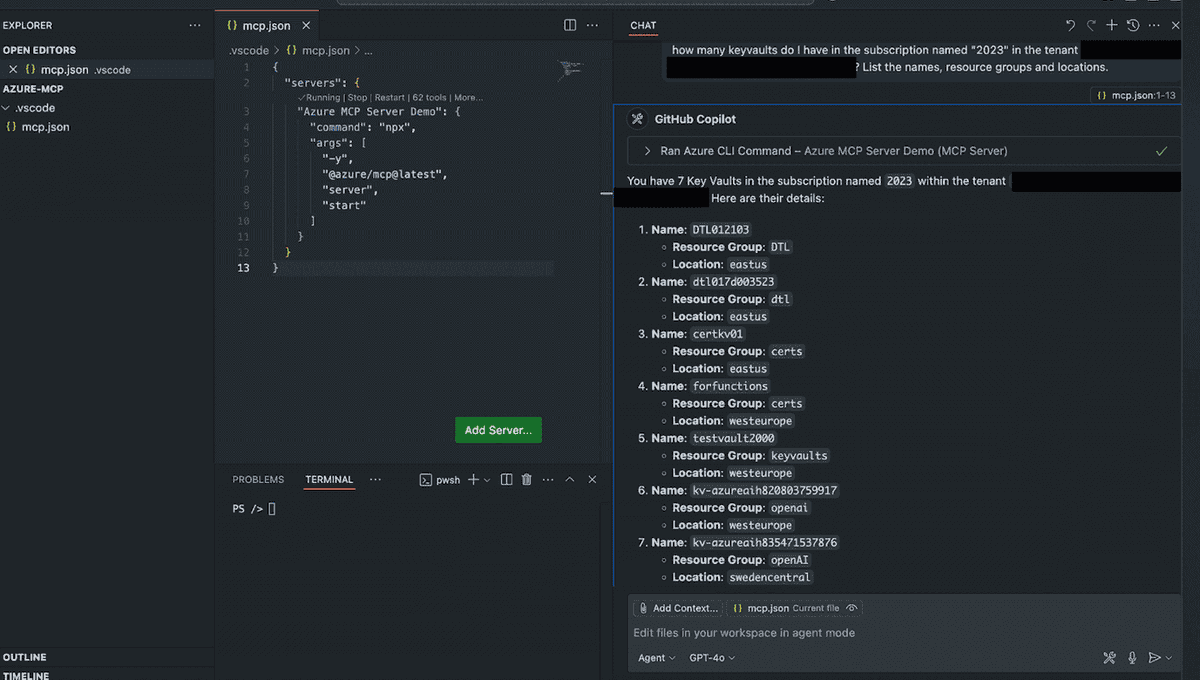Click the undo last request icon in Chat
Image resolution: width=1200 pixels, height=680 pixels.
[1070, 25]
